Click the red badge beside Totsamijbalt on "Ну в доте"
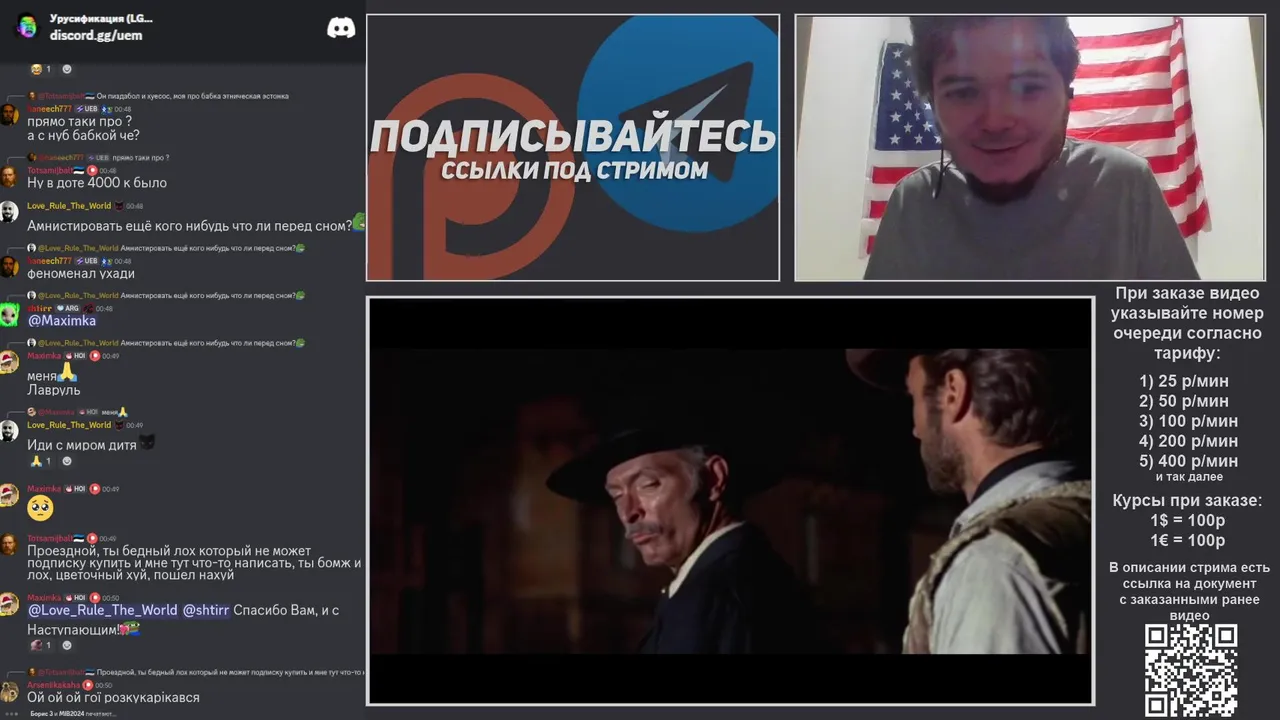Screen dimensions: 1280x720 (92, 171)
